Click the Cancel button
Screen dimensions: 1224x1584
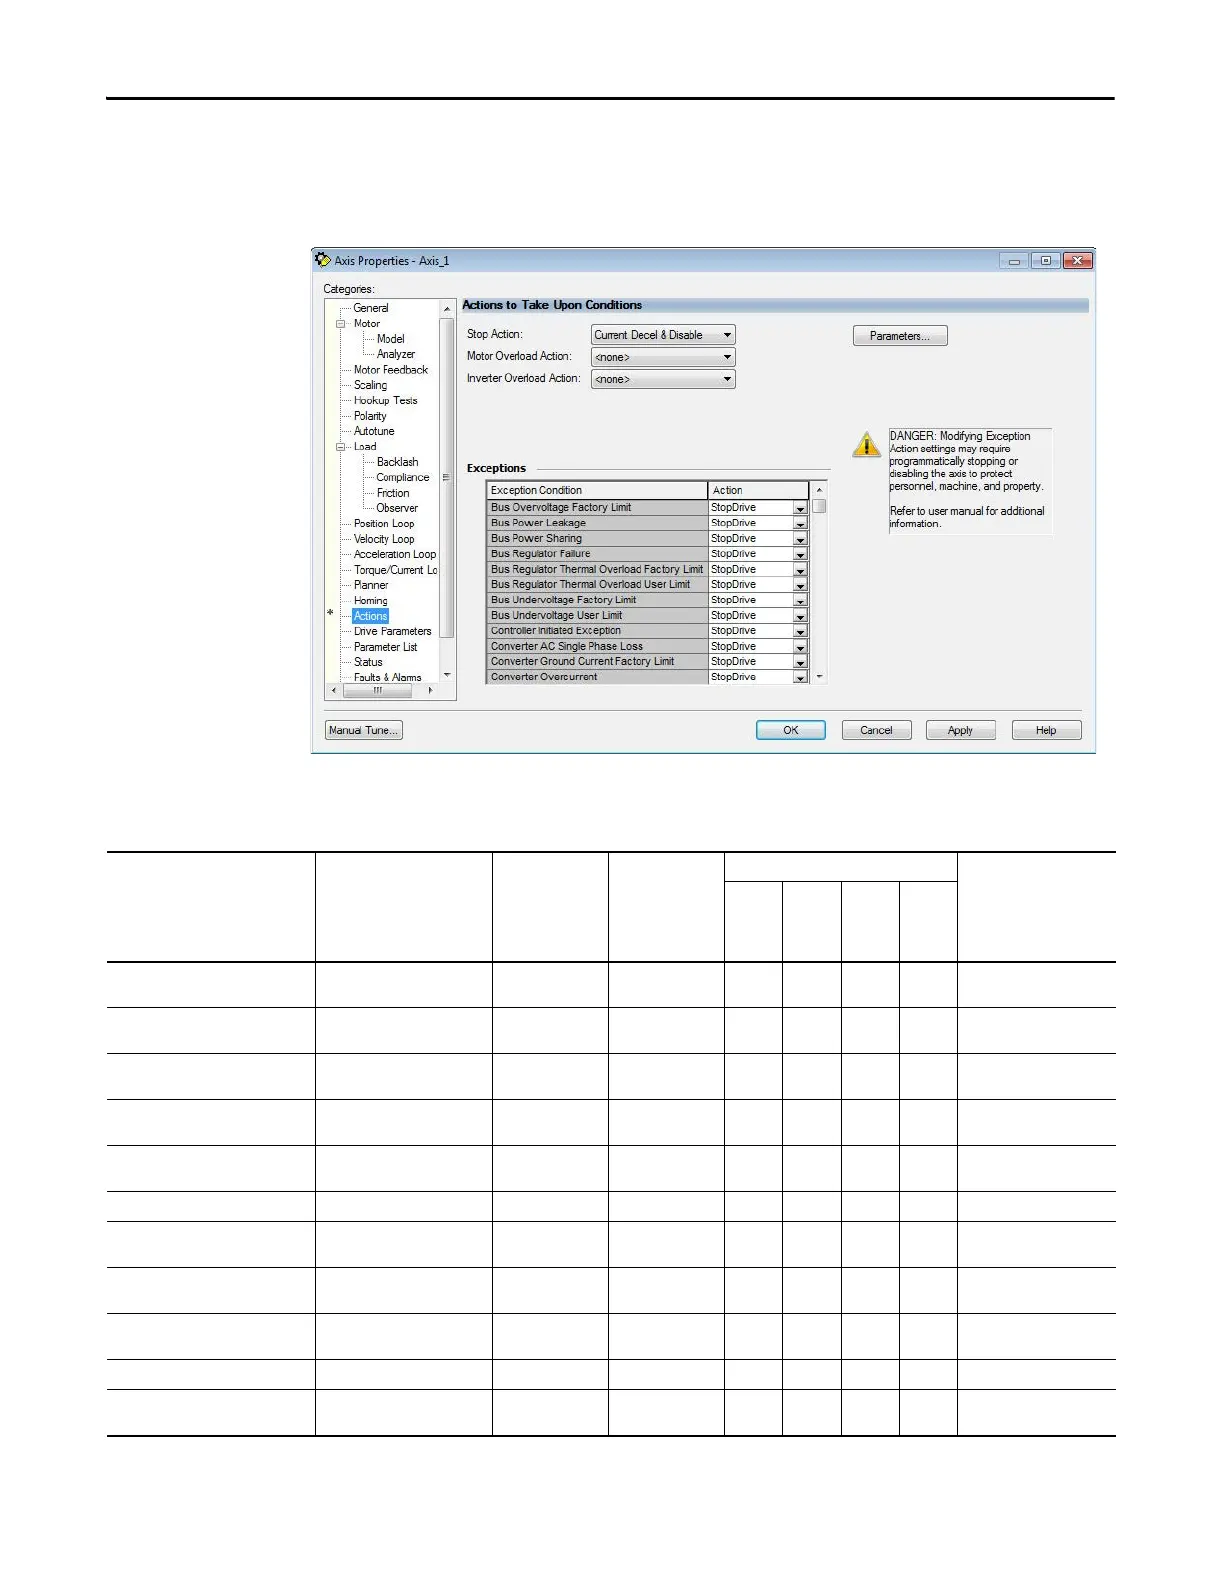pos(876,730)
